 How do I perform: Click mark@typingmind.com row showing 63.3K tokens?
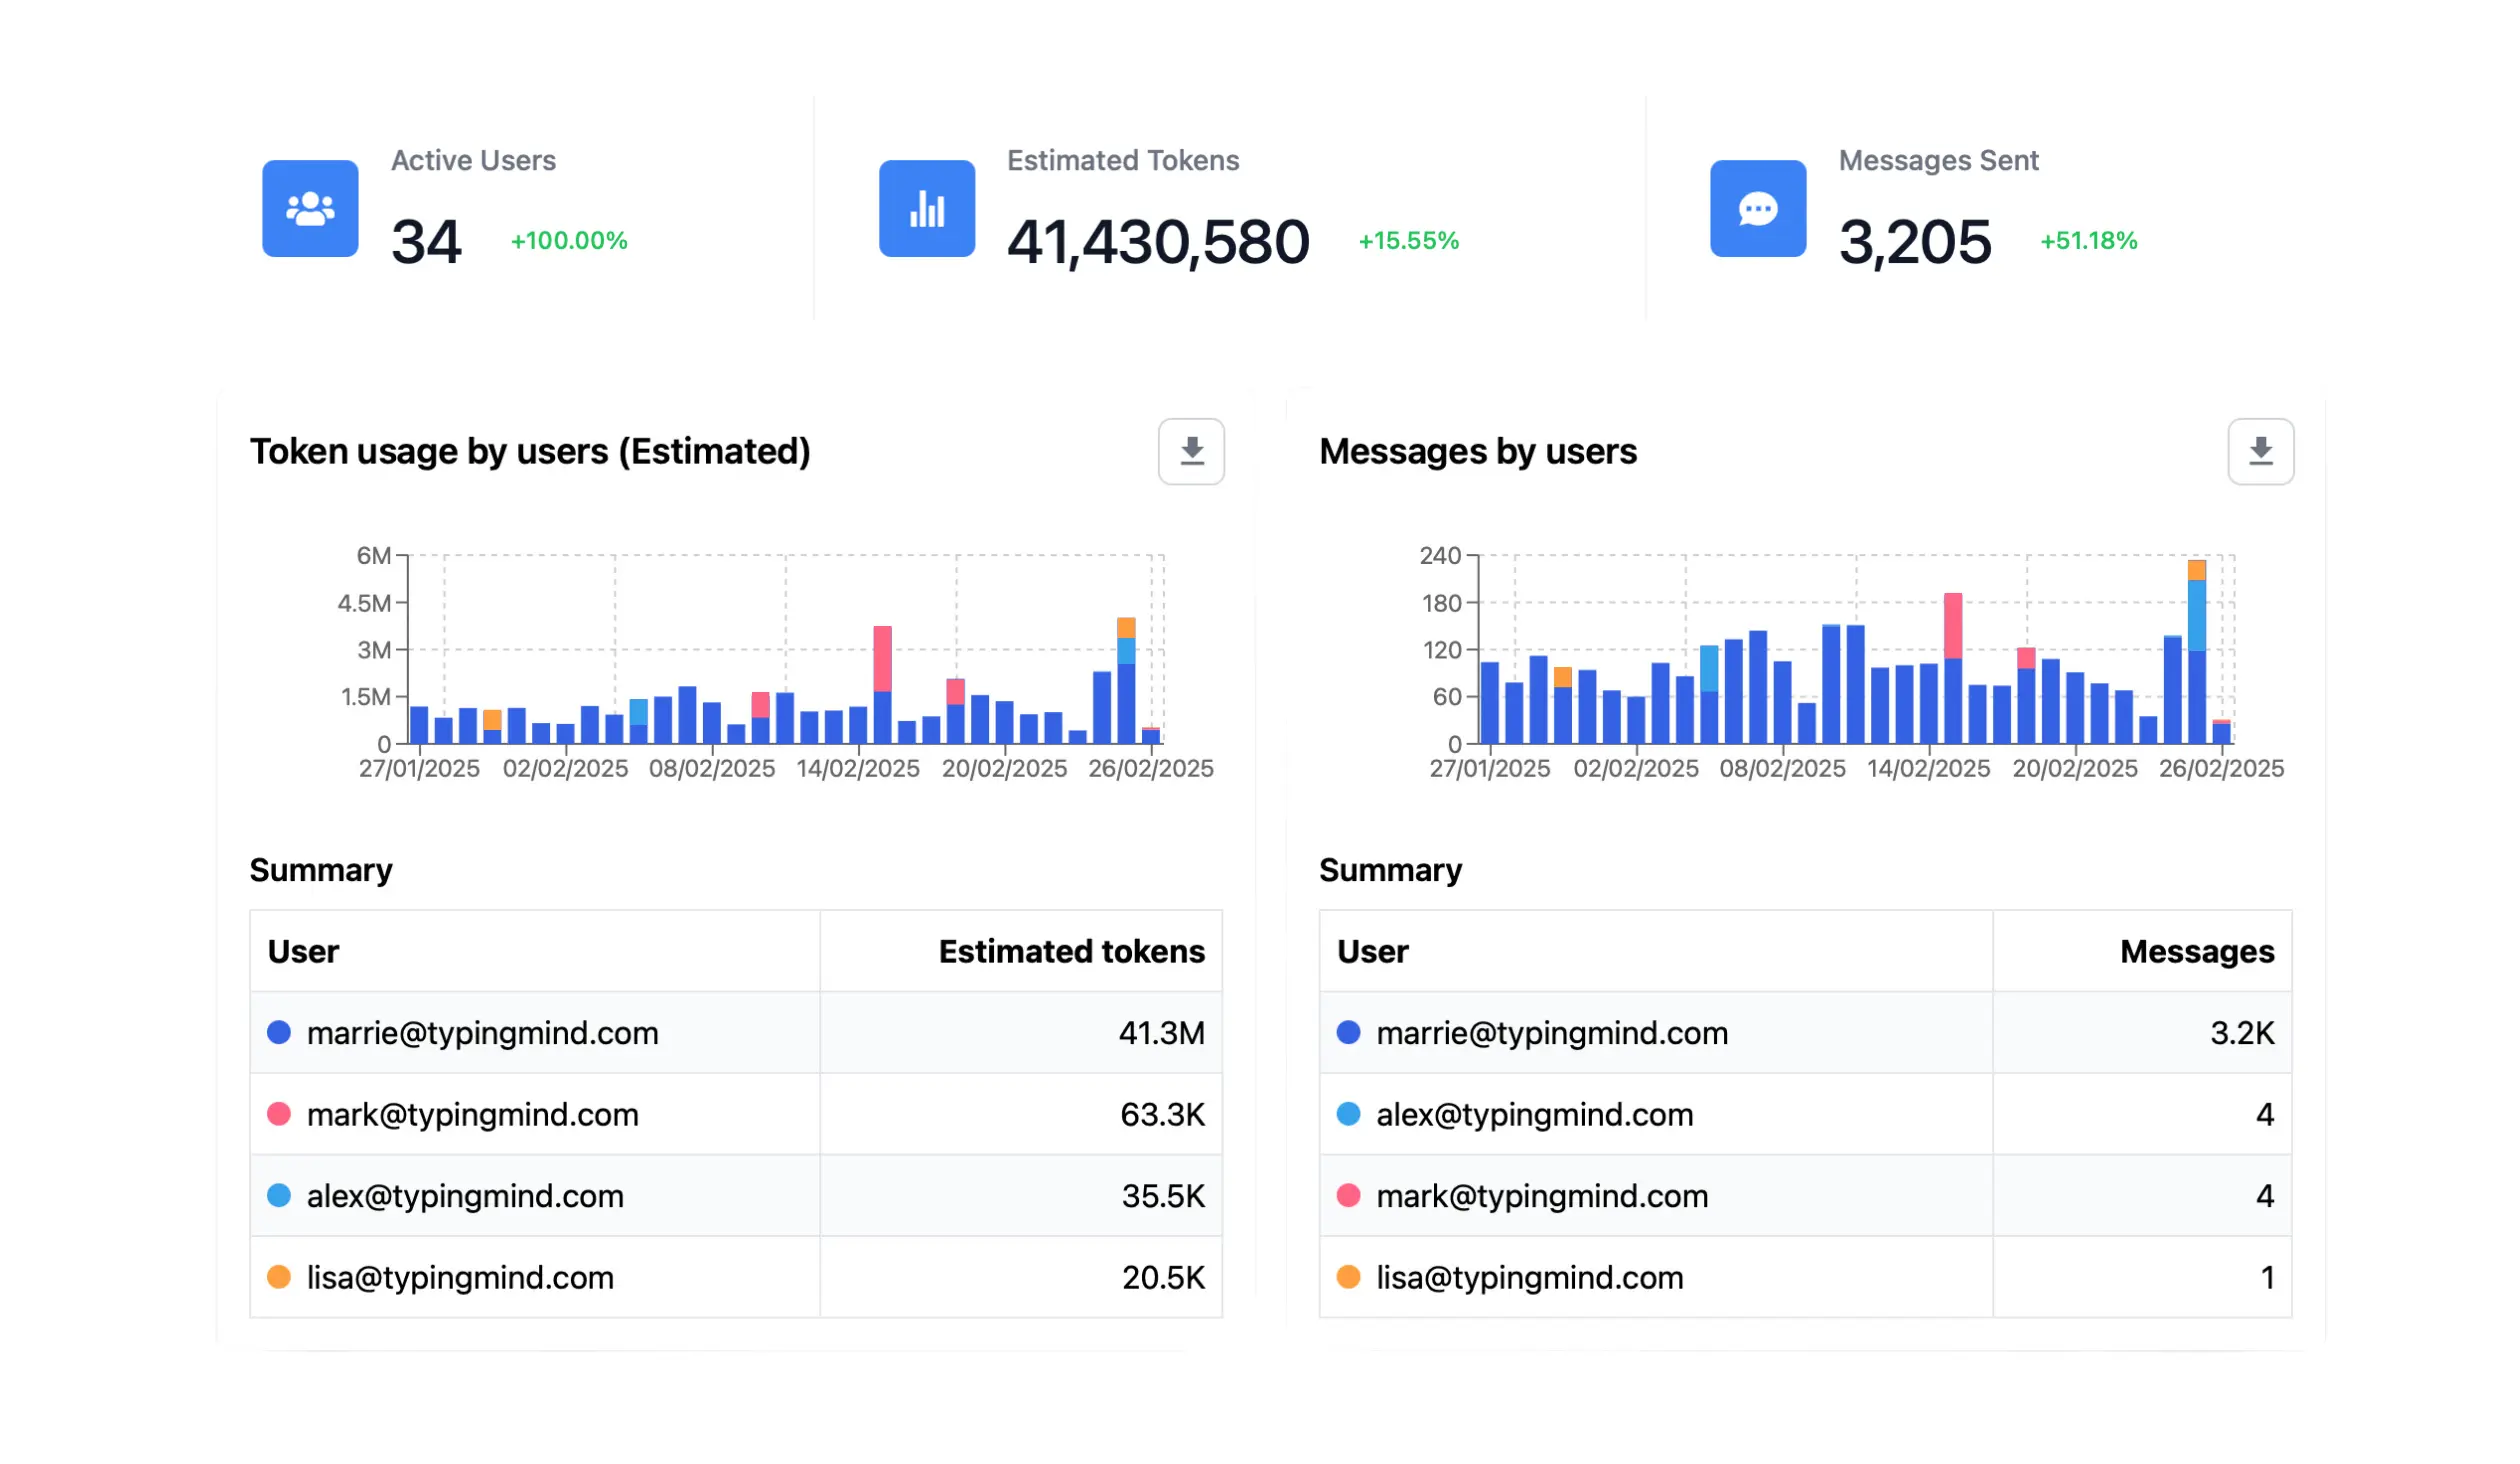pyautogui.click(x=473, y=1114)
